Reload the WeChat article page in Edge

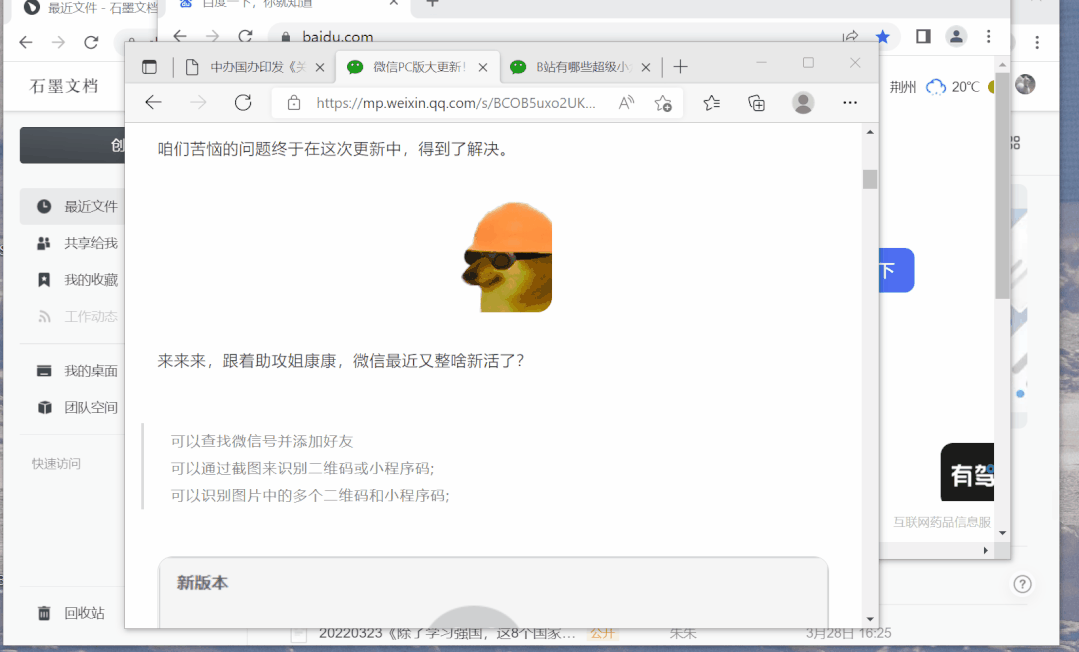pyautogui.click(x=244, y=103)
